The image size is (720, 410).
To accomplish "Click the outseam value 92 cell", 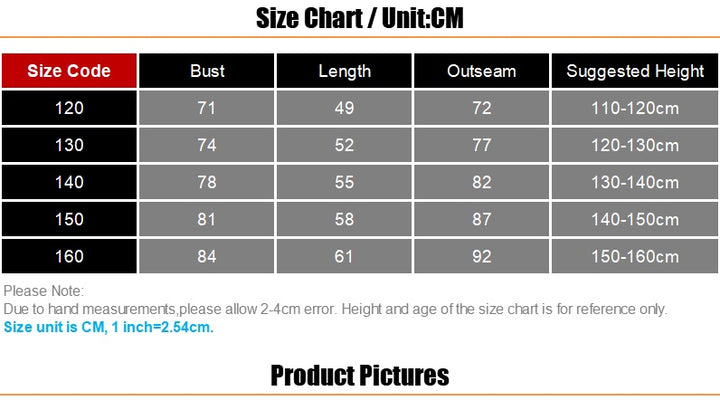I will point(482,256).
